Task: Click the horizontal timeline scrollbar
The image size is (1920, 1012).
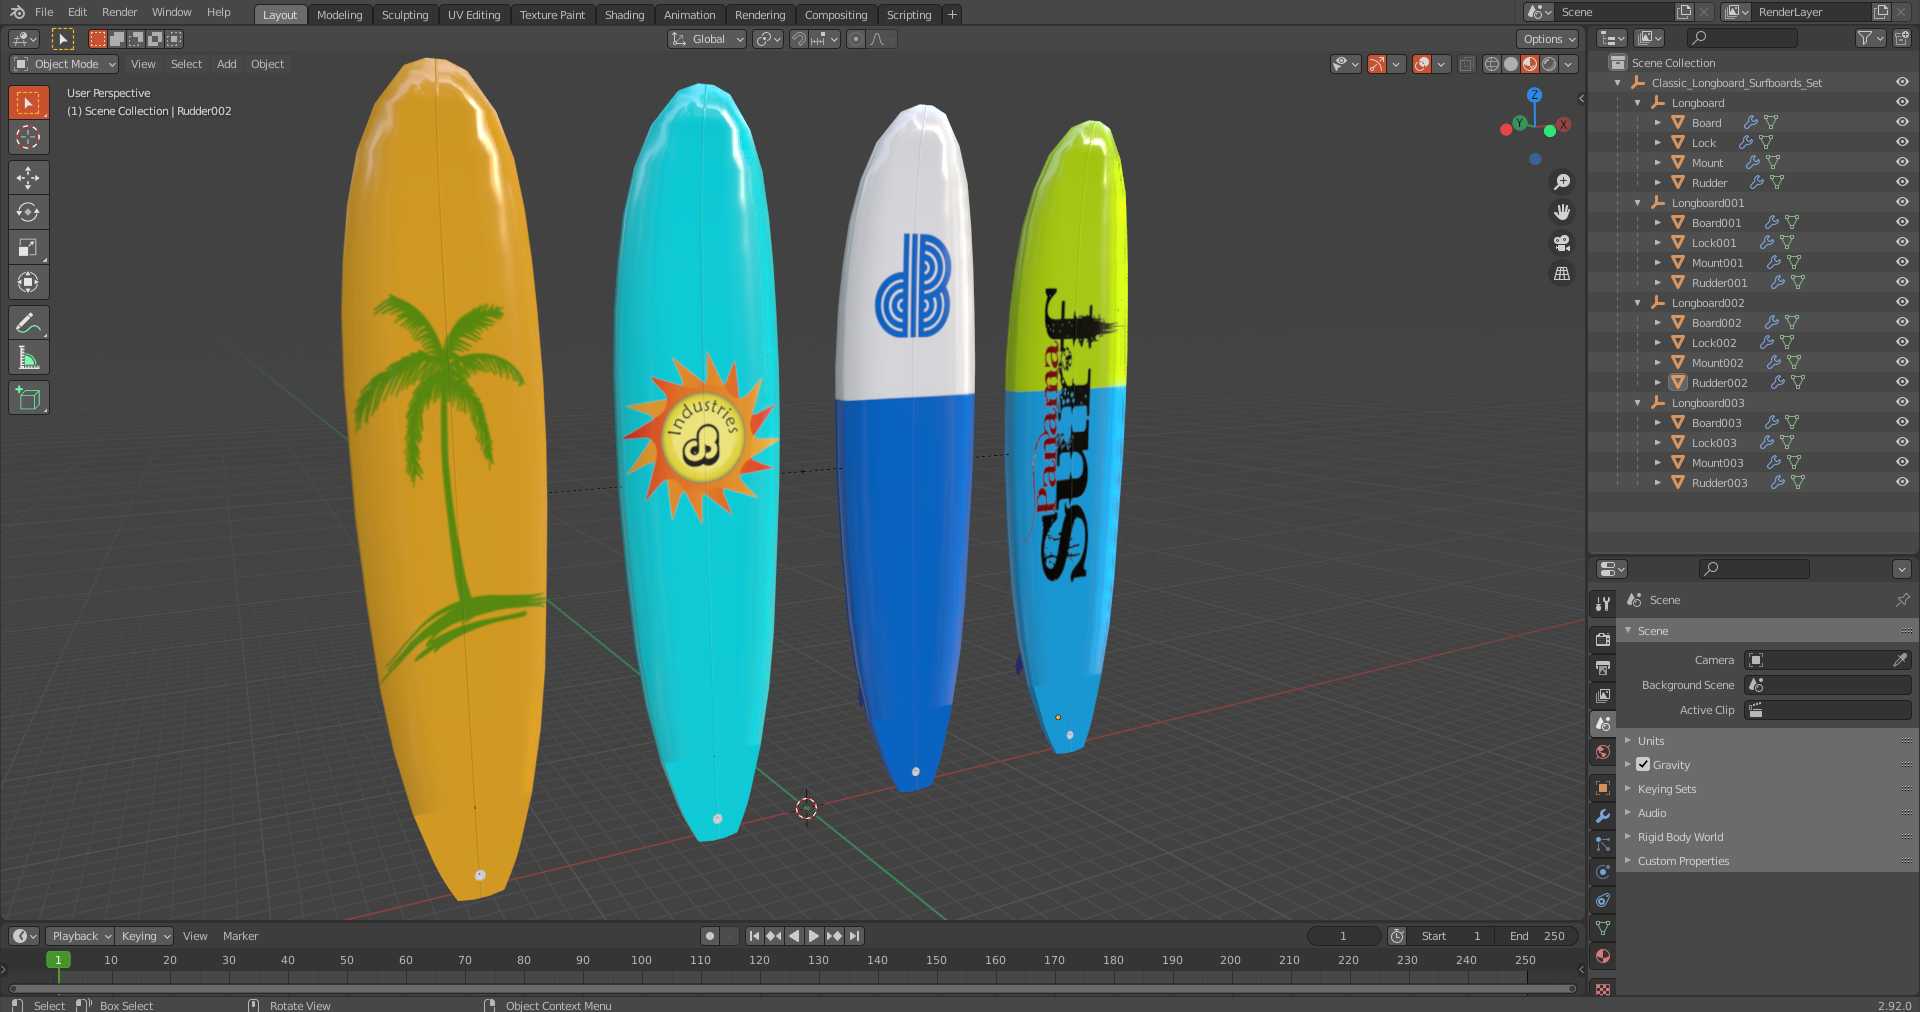Action: [x=792, y=989]
